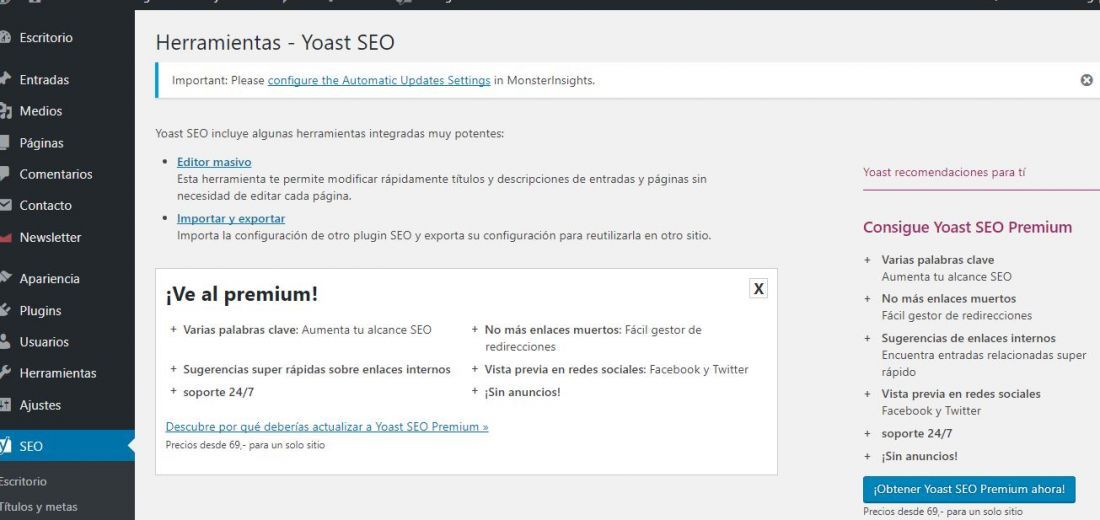Click the Entradas pushpin icon in sidebar
Viewport: 1100px width, 520px height.
[5, 79]
